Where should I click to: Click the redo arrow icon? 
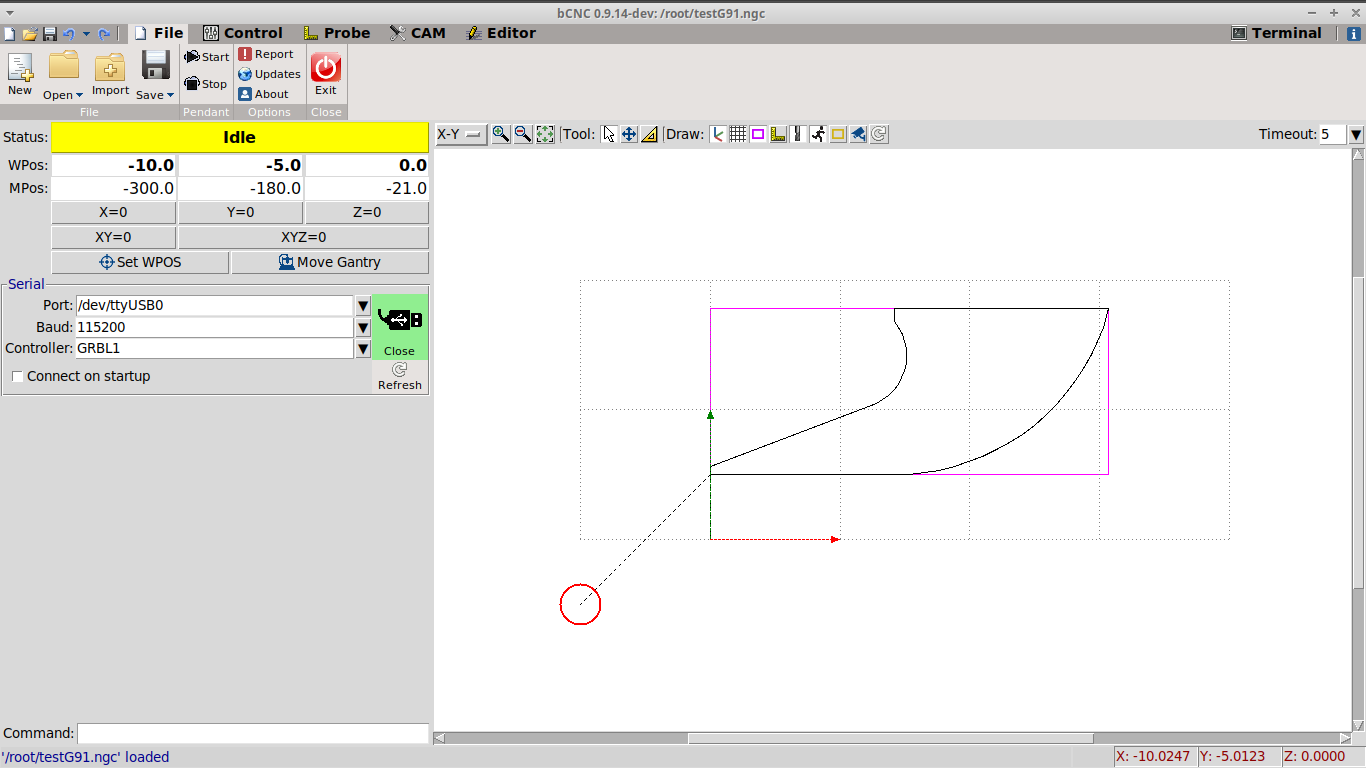click(x=104, y=34)
